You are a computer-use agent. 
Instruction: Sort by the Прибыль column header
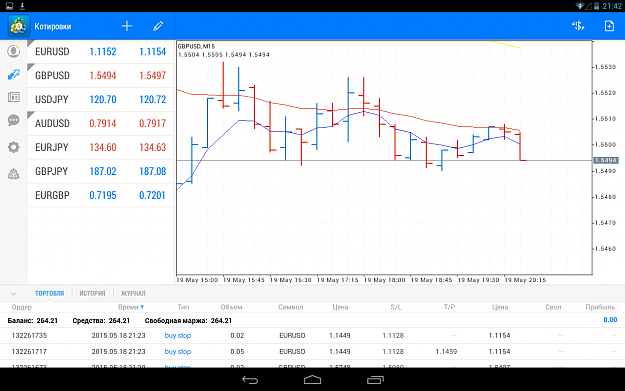pyautogui.click(x=600, y=307)
